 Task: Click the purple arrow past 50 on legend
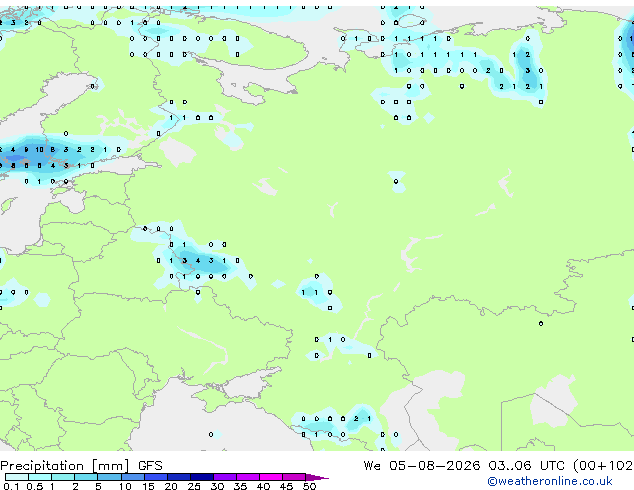(317, 477)
